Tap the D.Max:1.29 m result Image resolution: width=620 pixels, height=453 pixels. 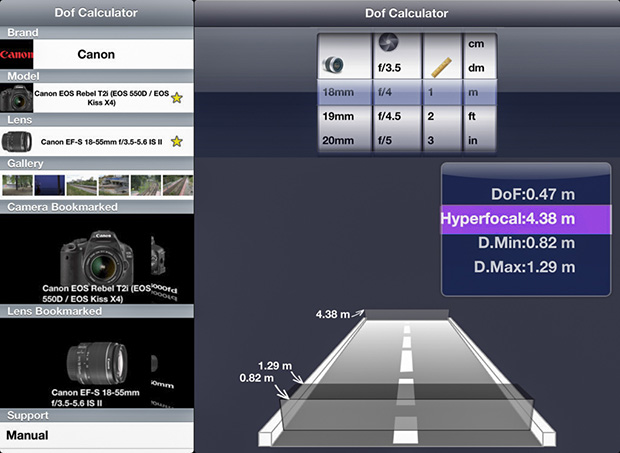[524, 267]
